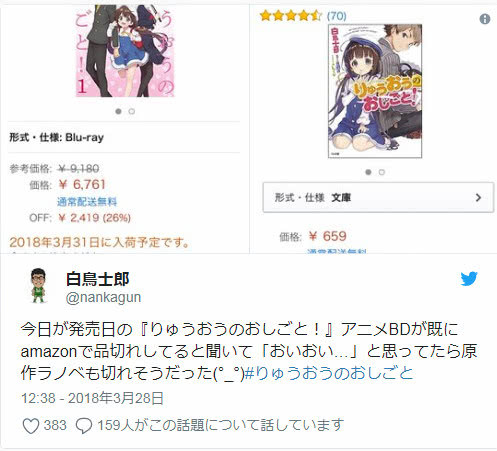Image resolution: width=497 pixels, height=451 pixels.
Task: Open the りゅうおうのおしごと book cover thumbnail
Action: tap(375, 91)
